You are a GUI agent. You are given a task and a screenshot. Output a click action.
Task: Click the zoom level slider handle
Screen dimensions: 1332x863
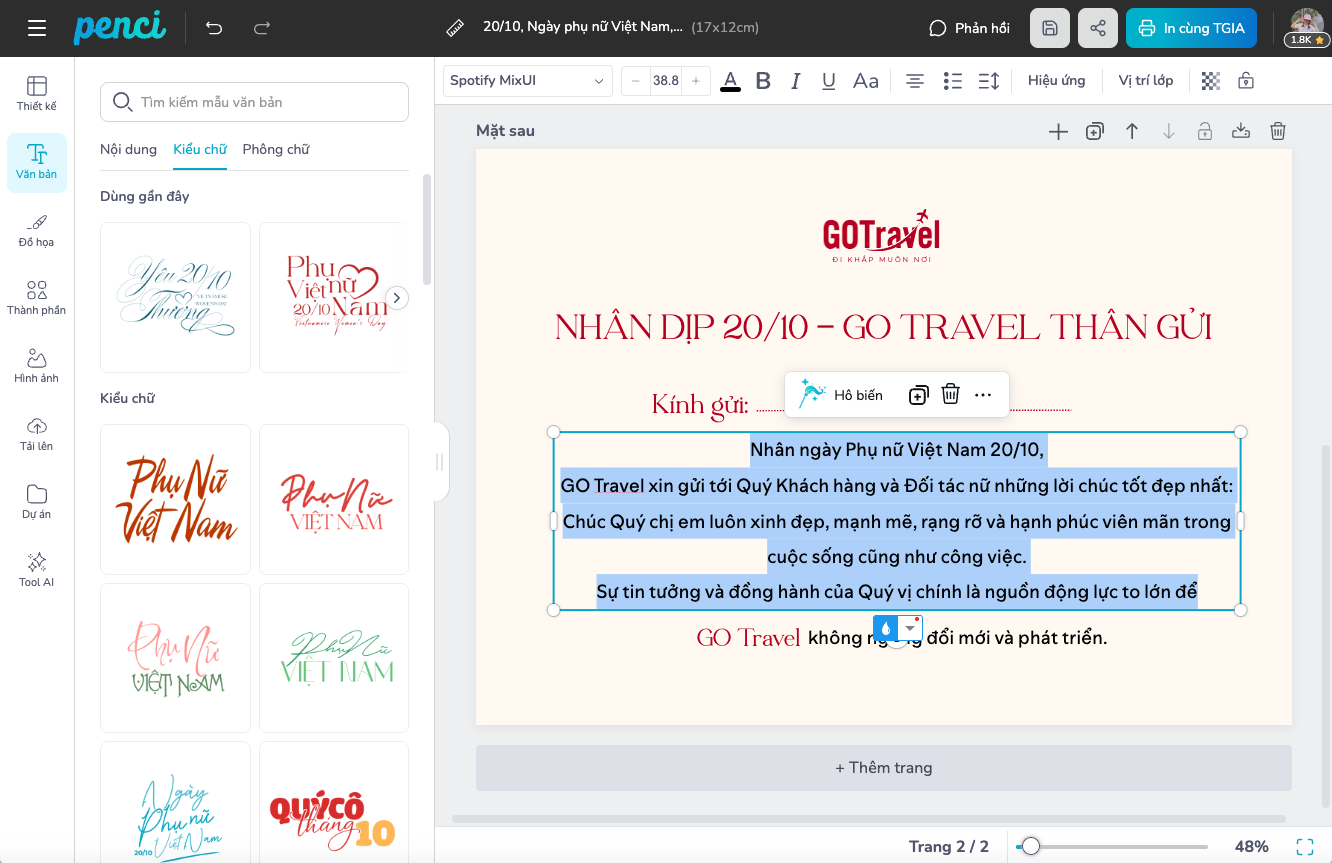click(x=1030, y=847)
